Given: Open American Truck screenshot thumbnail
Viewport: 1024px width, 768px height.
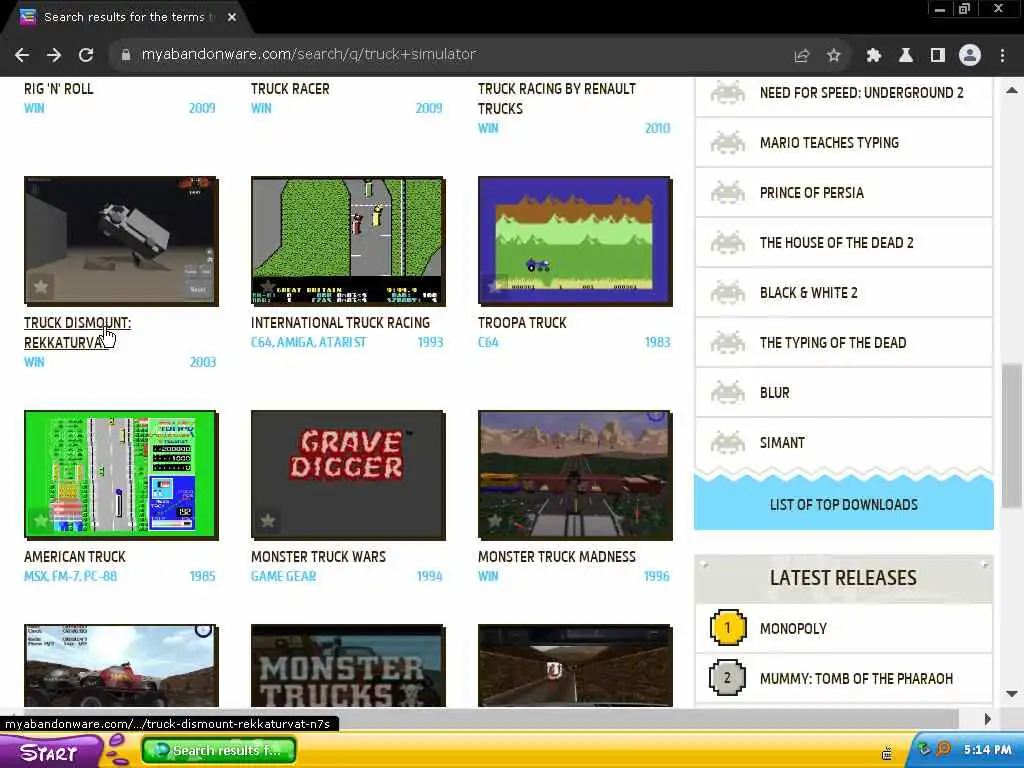Looking at the screenshot, I should click(121, 475).
